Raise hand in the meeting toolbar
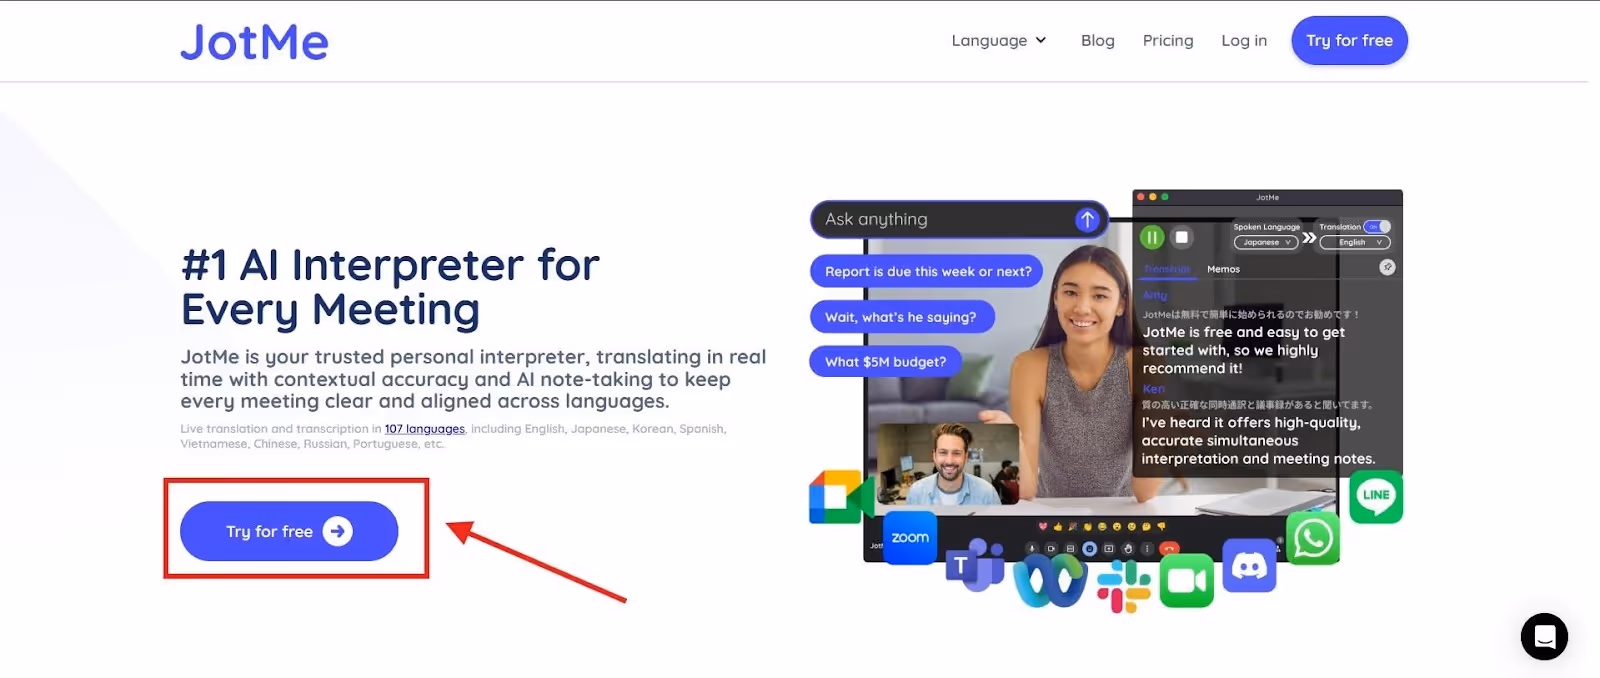Screen dimensions: 1600x678 1128,548
